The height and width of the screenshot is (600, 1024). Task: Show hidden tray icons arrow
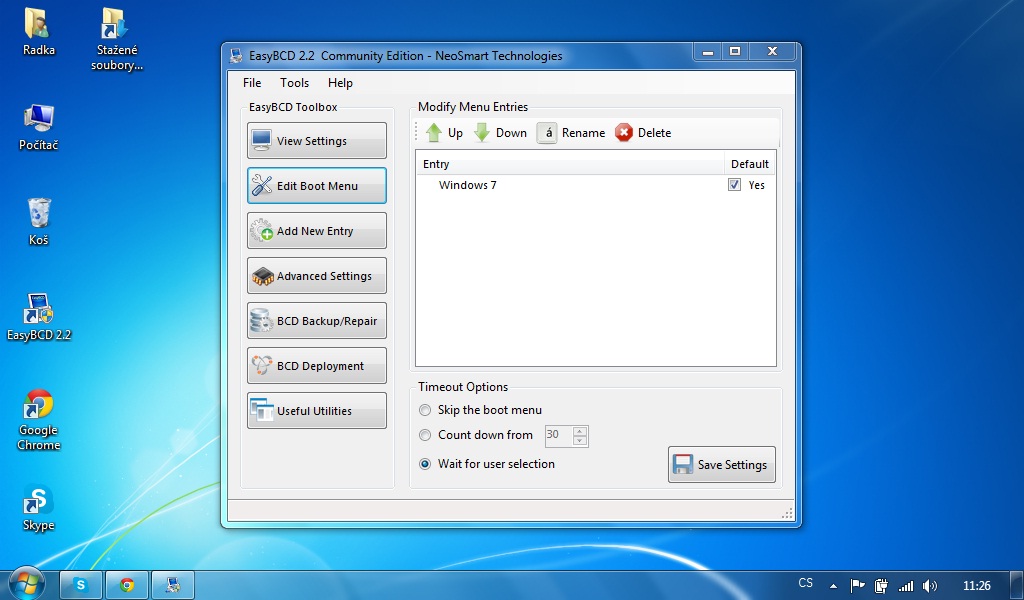click(833, 586)
